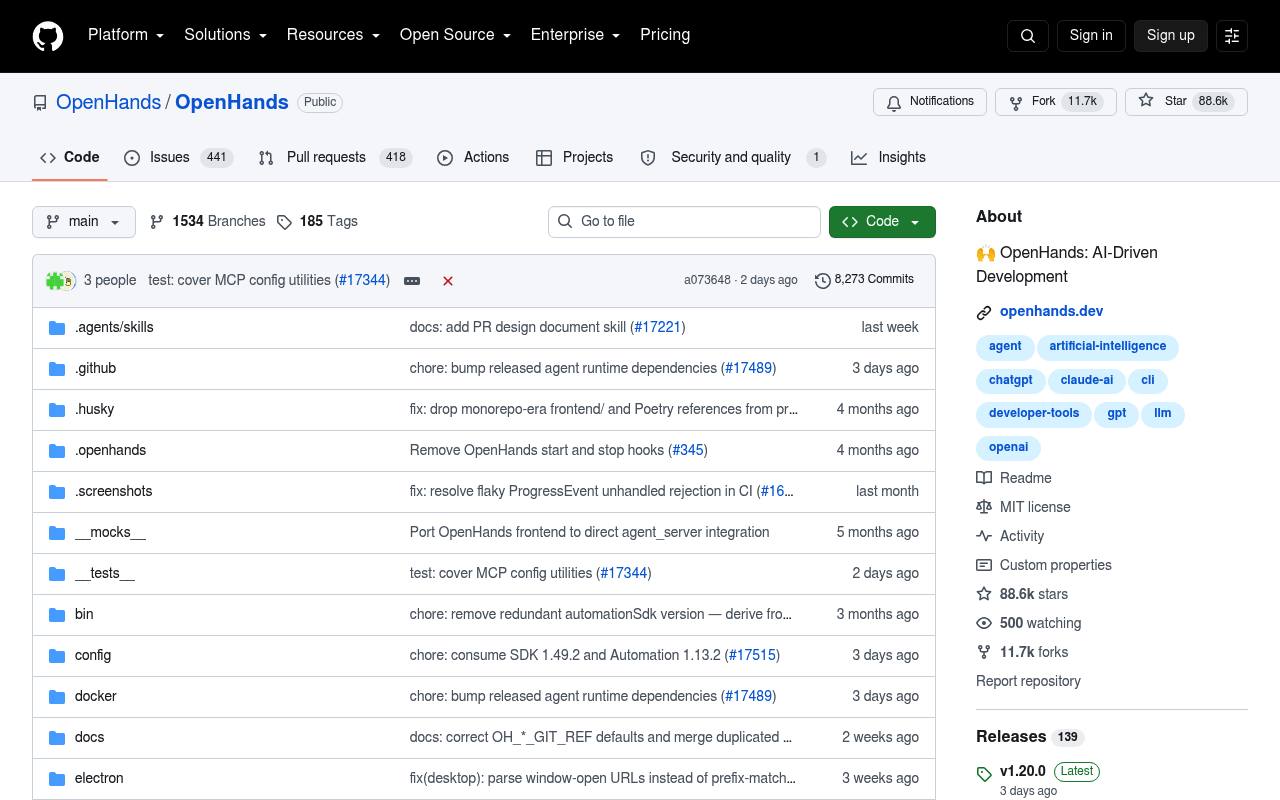1280x800 pixels.
Task: Open pull request #17515 link
Action: 752,656
